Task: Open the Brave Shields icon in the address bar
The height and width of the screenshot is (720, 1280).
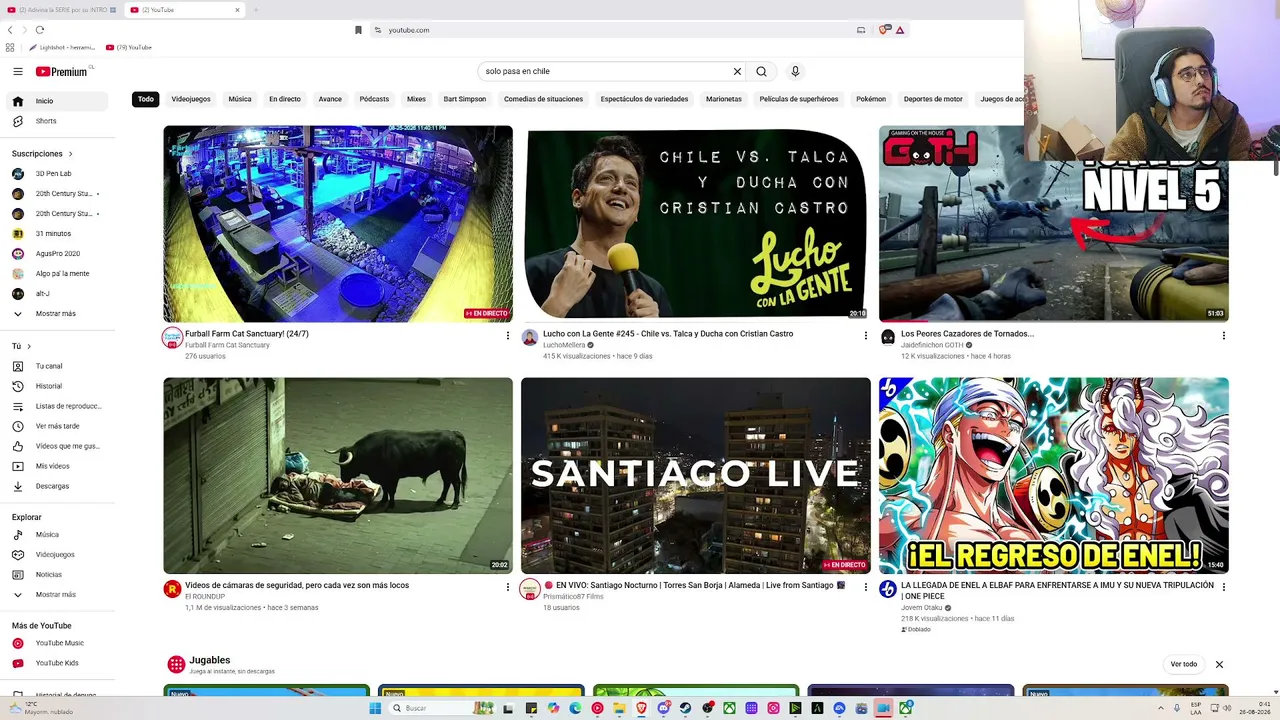Action: click(884, 30)
